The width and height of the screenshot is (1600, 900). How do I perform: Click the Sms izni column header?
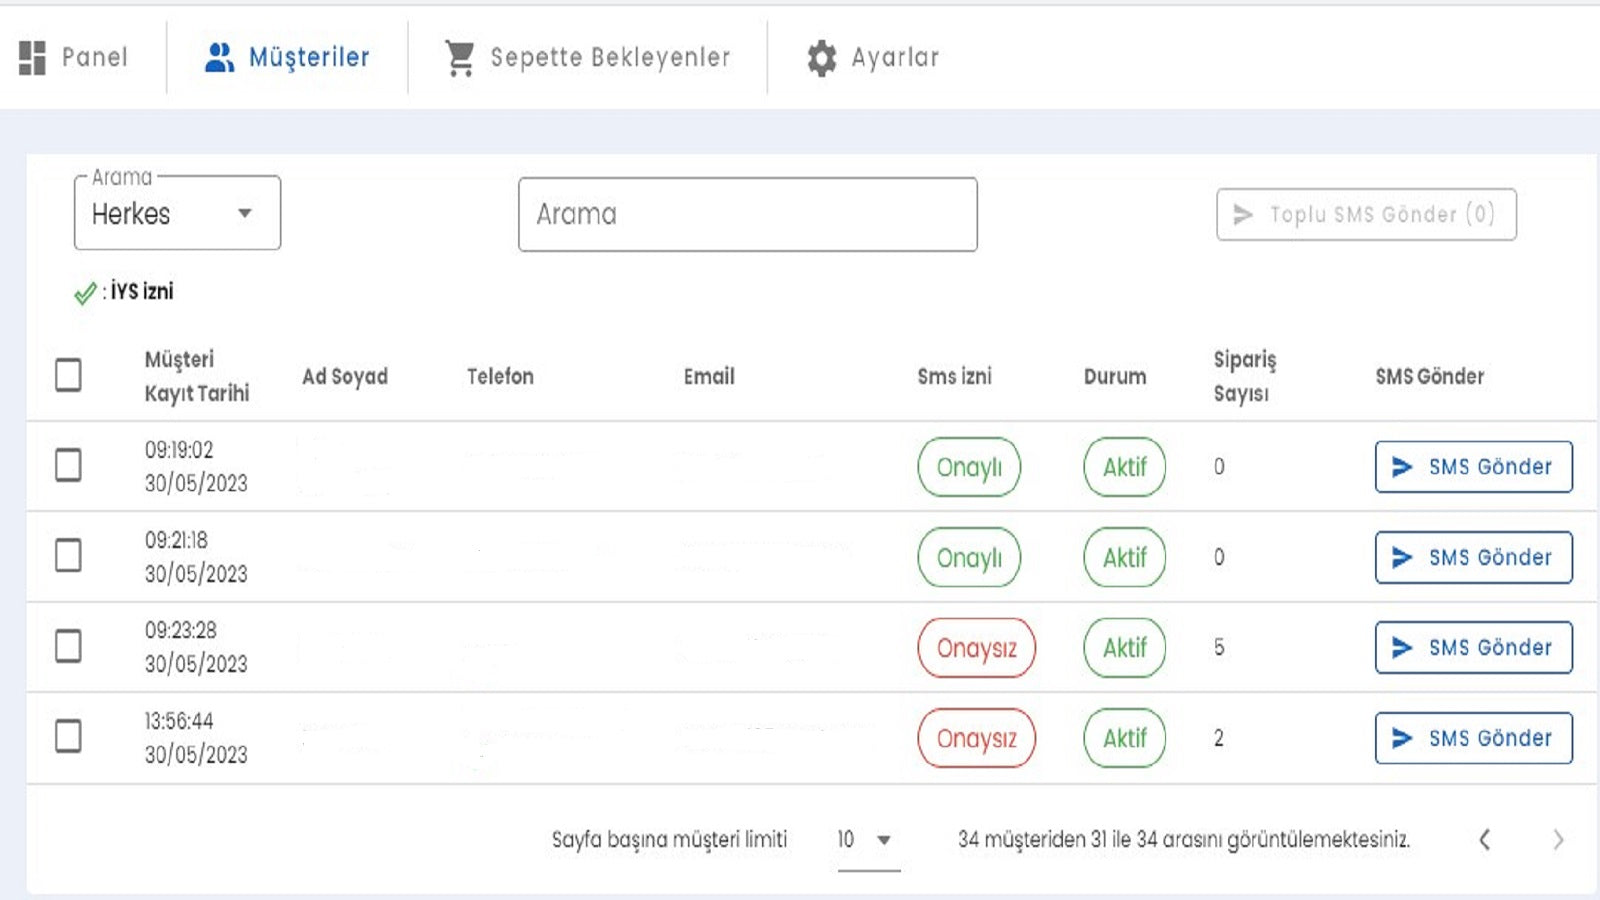pos(955,376)
